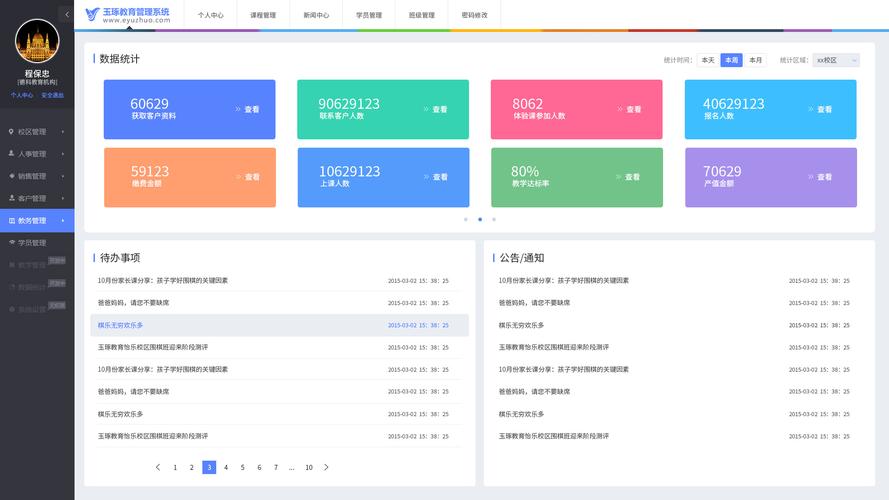Open page 6 in pagination
The width and height of the screenshot is (889, 500).
click(259, 467)
